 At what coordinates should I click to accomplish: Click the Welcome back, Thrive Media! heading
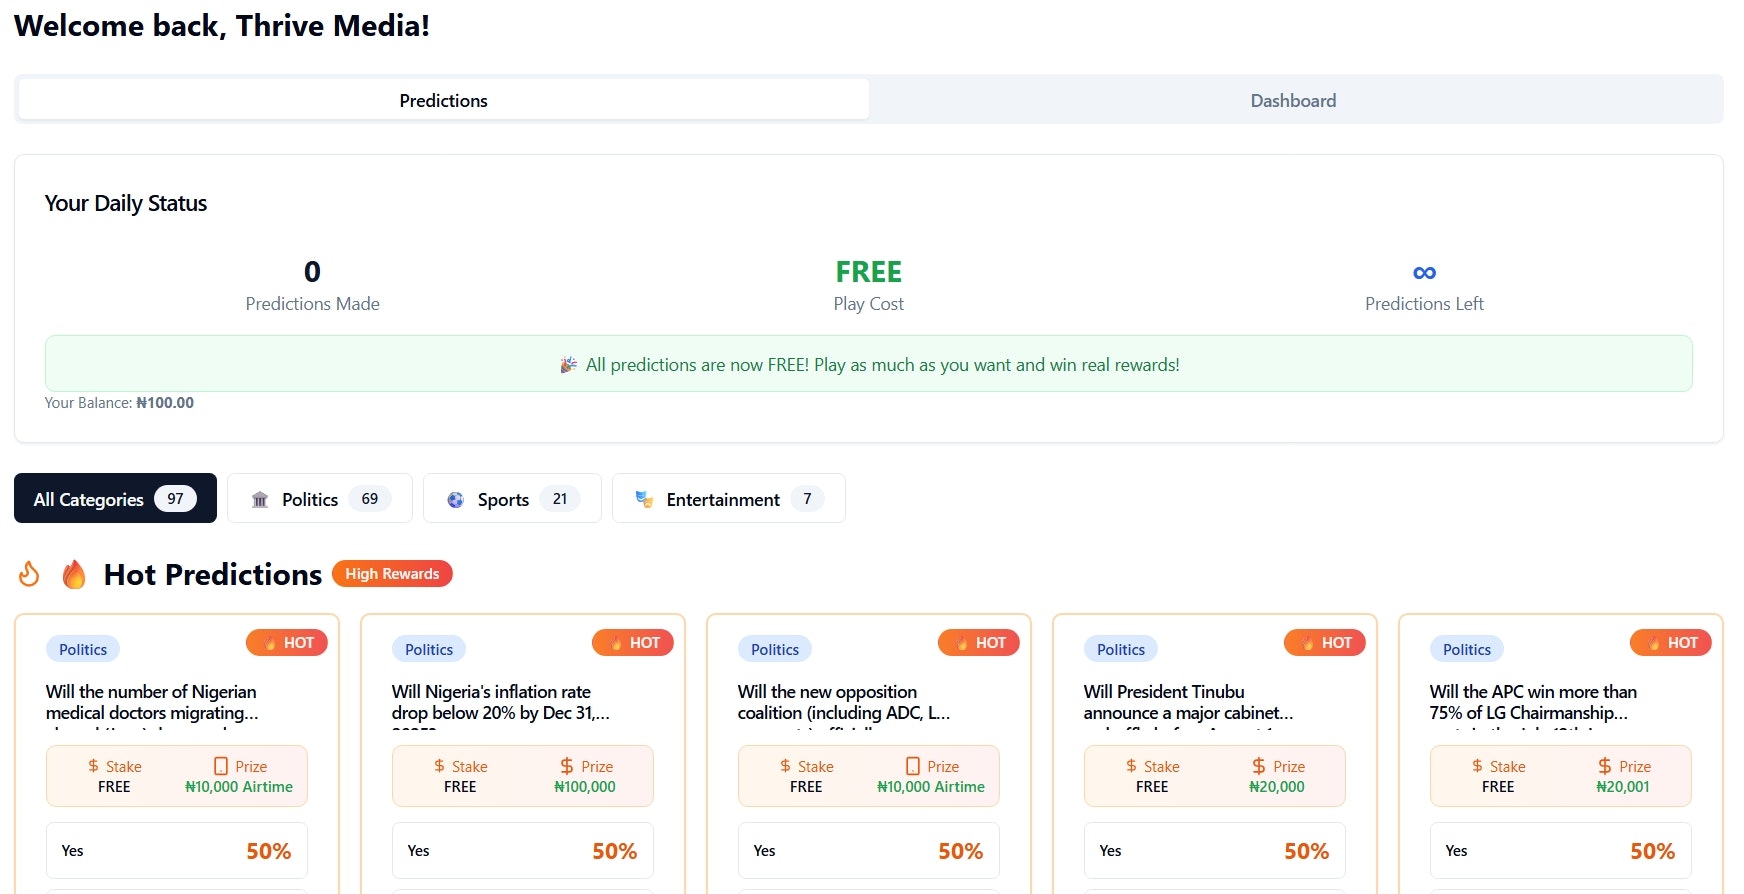pos(222,26)
